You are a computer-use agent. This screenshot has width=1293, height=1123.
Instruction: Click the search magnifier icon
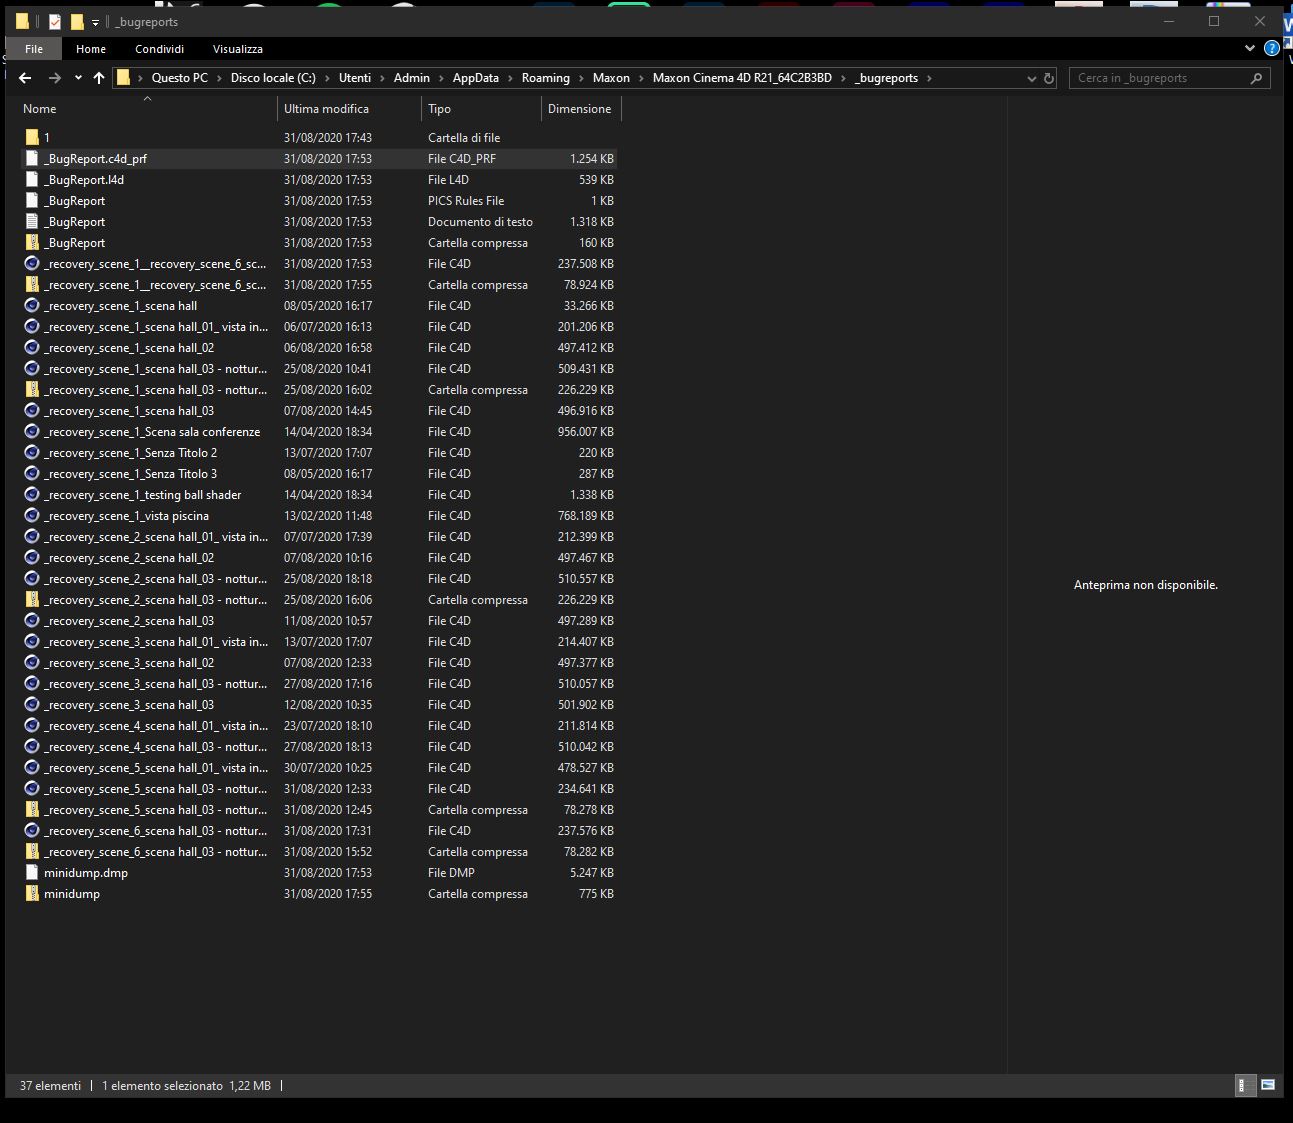point(1257,78)
